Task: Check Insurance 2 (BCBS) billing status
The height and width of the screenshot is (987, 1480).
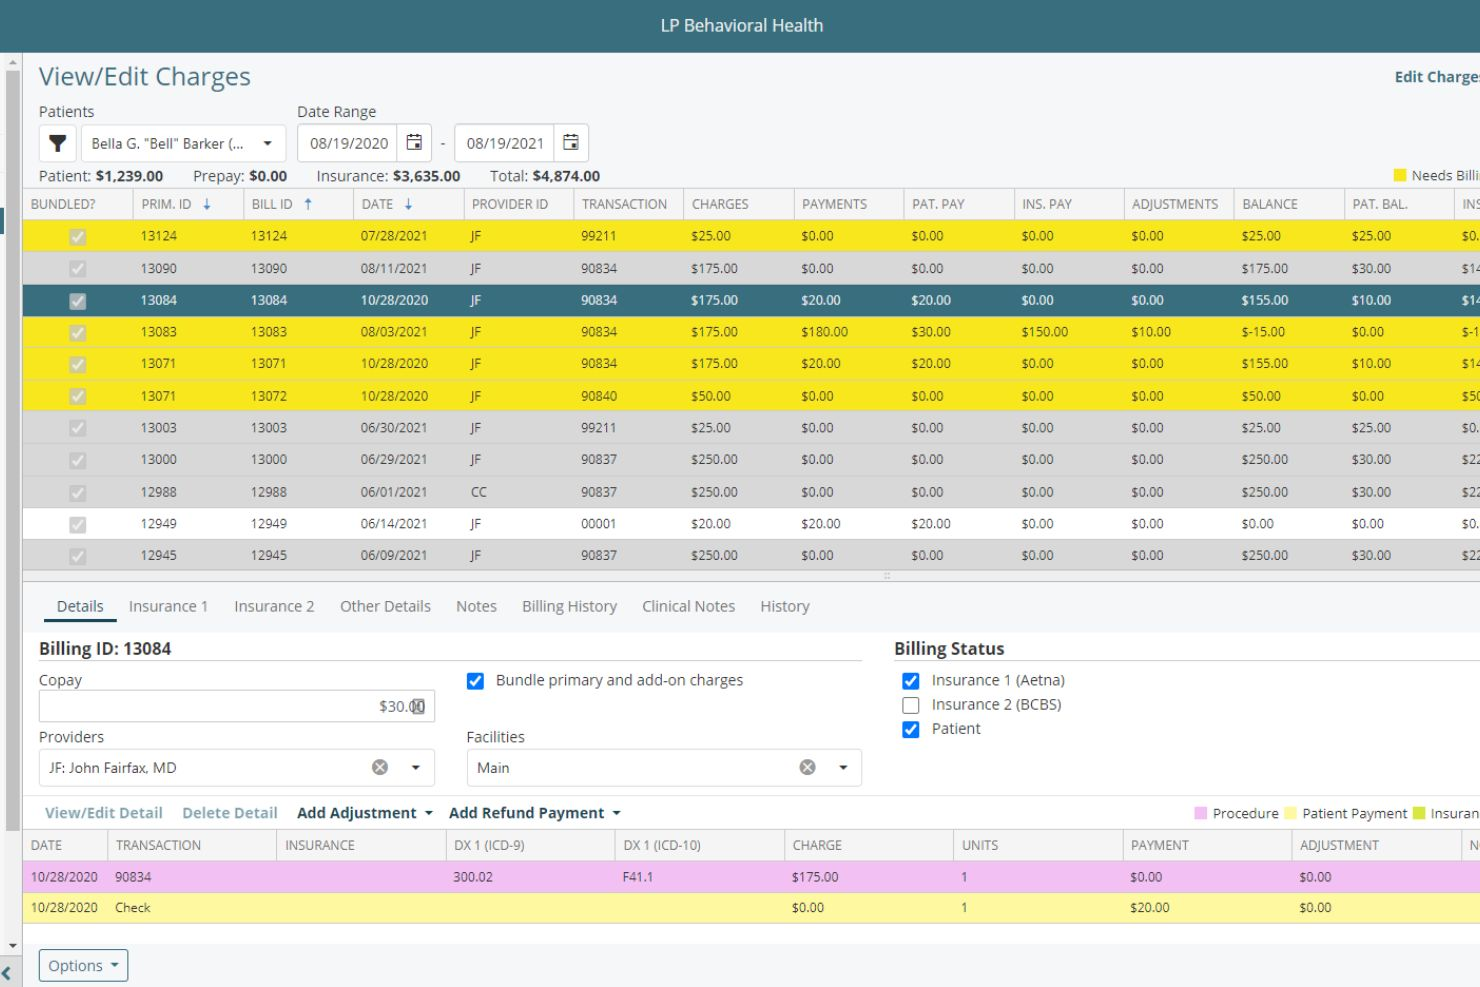Action: [x=911, y=705]
